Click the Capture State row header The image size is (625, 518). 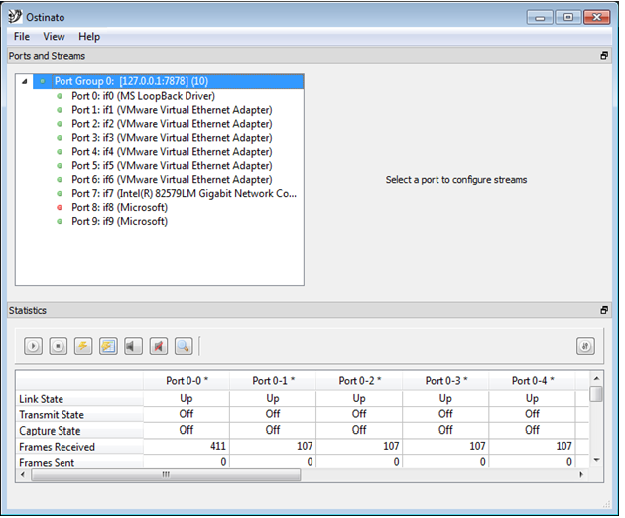[80, 431]
